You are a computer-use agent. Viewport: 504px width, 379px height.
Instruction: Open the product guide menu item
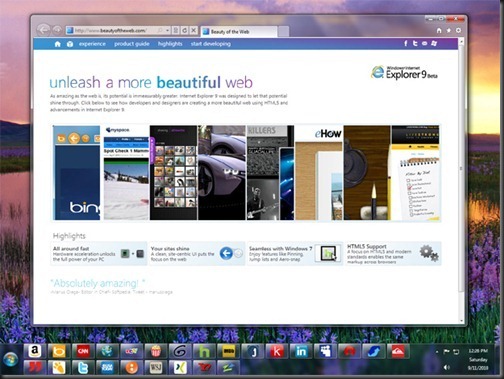pyautogui.click(x=132, y=44)
